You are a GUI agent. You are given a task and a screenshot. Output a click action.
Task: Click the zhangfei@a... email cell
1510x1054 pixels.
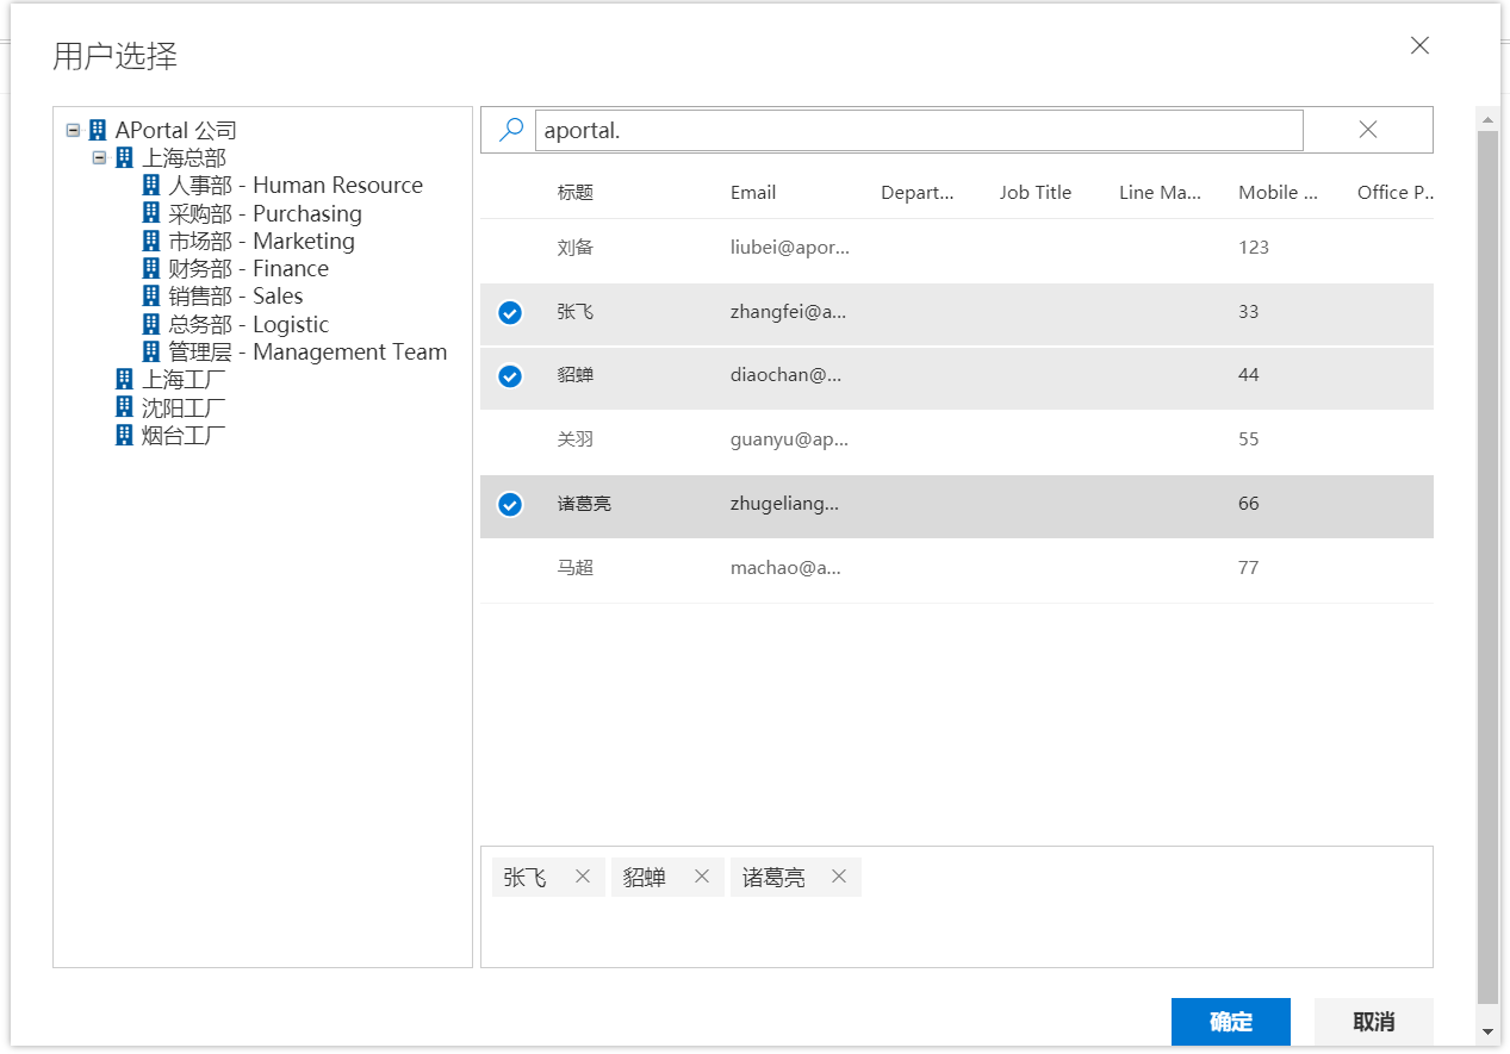click(788, 312)
